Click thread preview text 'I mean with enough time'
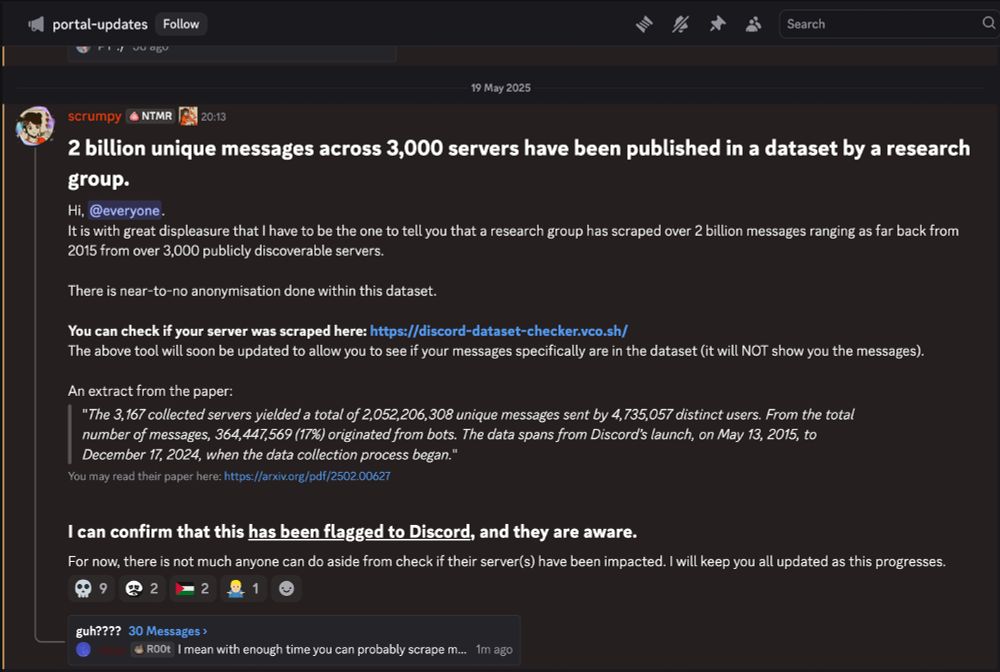1000x672 pixels. pos(322,650)
